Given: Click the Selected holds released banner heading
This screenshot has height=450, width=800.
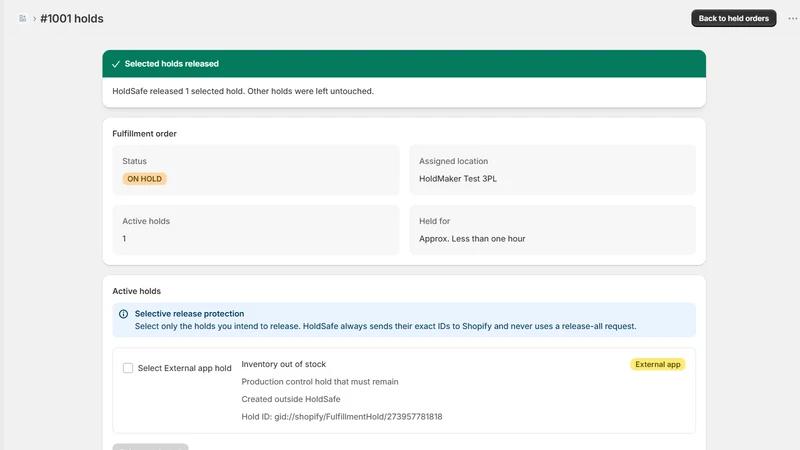Looking at the screenshot, I should pyautogui.click(x=171, y=64).
